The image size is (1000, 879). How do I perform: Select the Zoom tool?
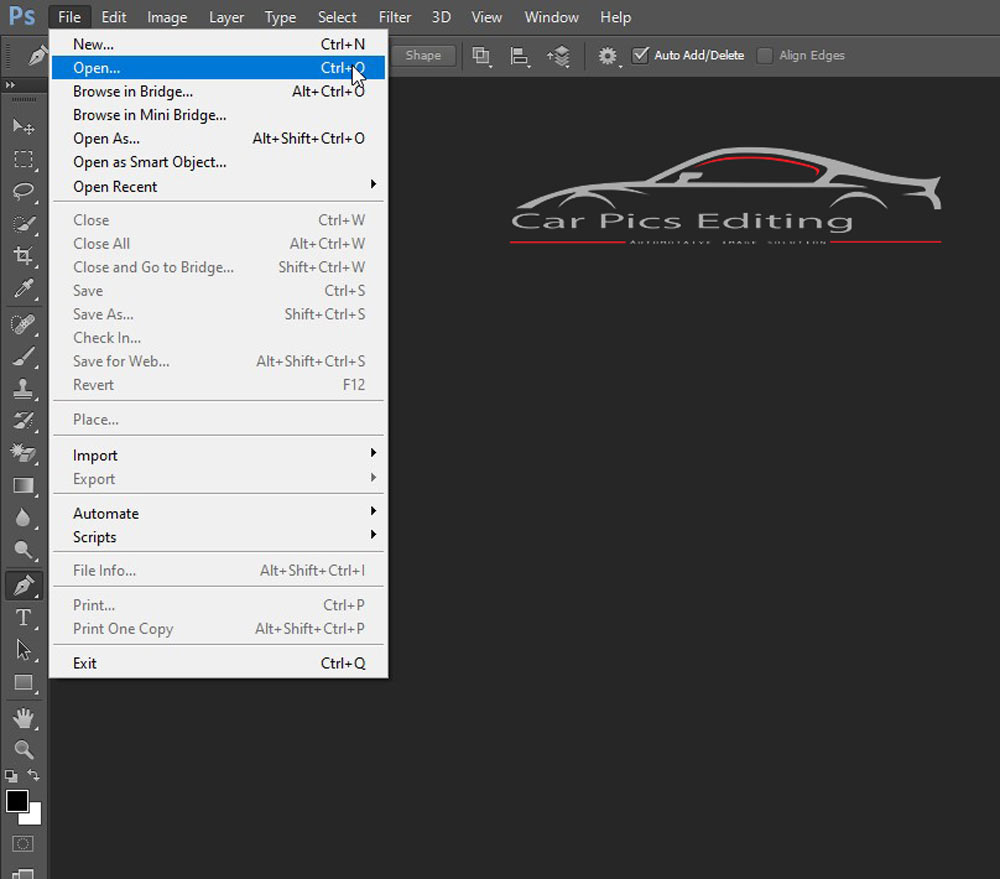[24, 750]
